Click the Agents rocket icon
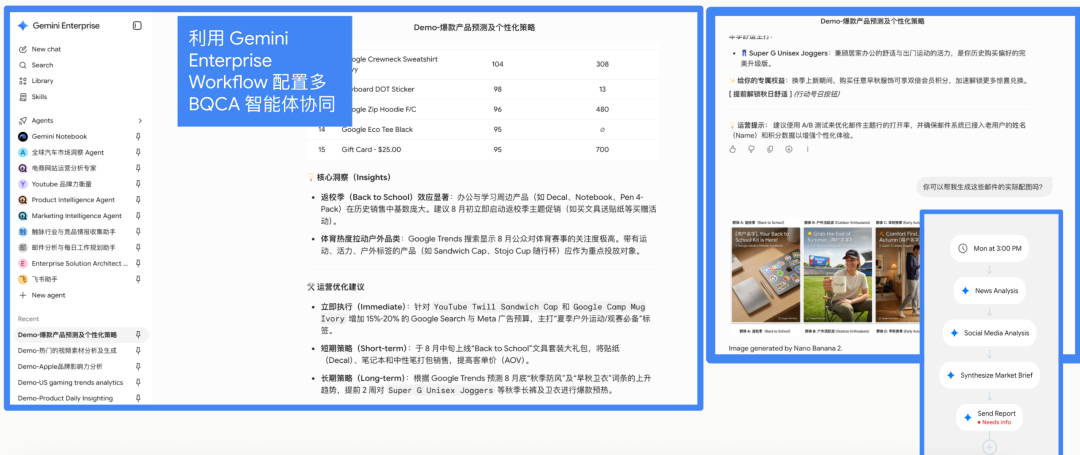 pos(23,120)
